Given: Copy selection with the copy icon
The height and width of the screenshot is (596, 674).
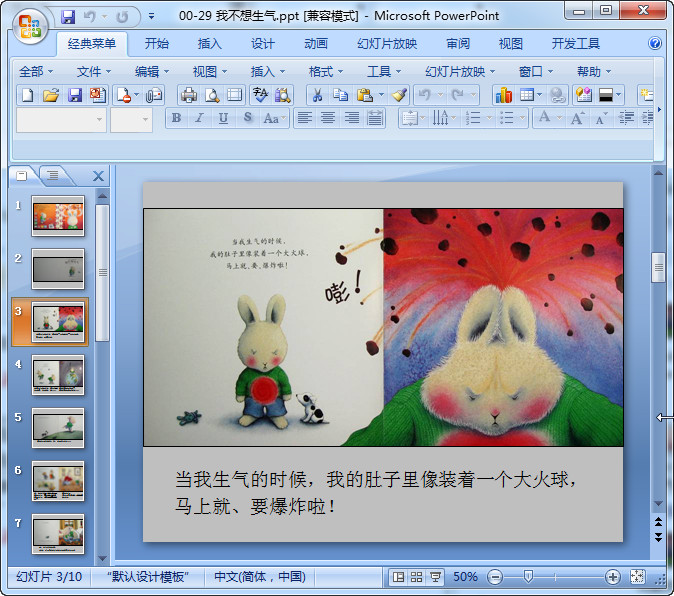Looking at the screenshot, I should 340,95.
